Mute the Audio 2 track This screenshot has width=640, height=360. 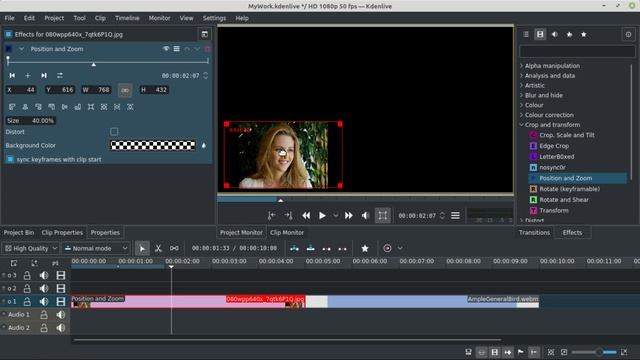[61, 328]
